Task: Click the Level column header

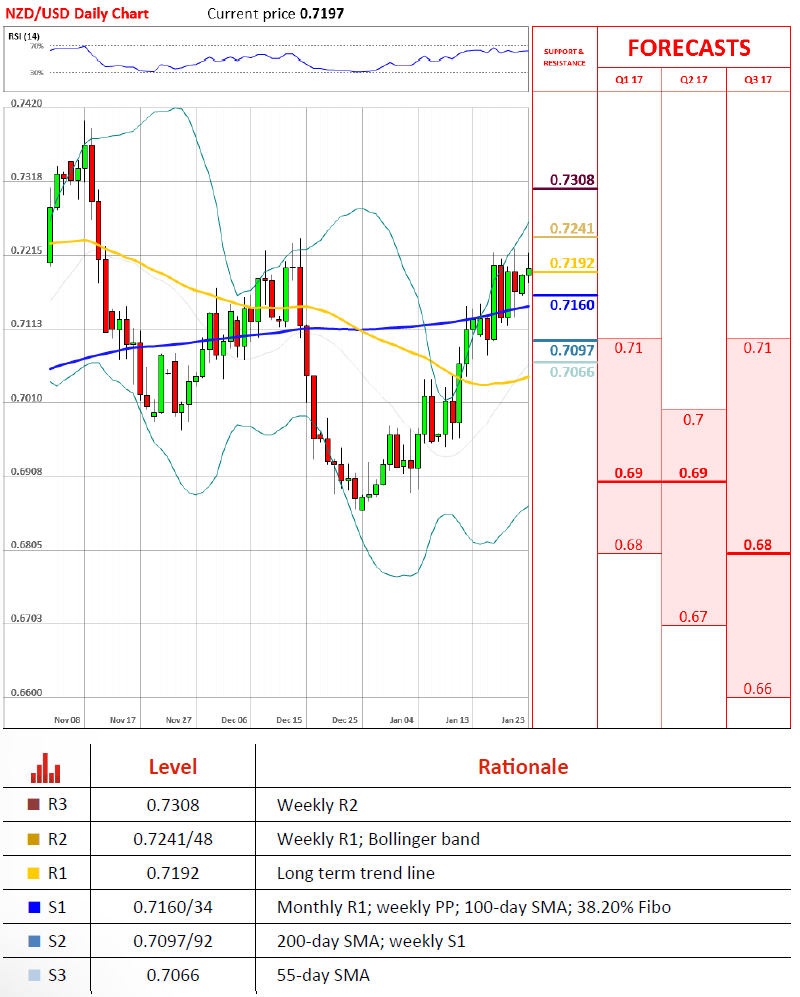Action: pos(173,767)
